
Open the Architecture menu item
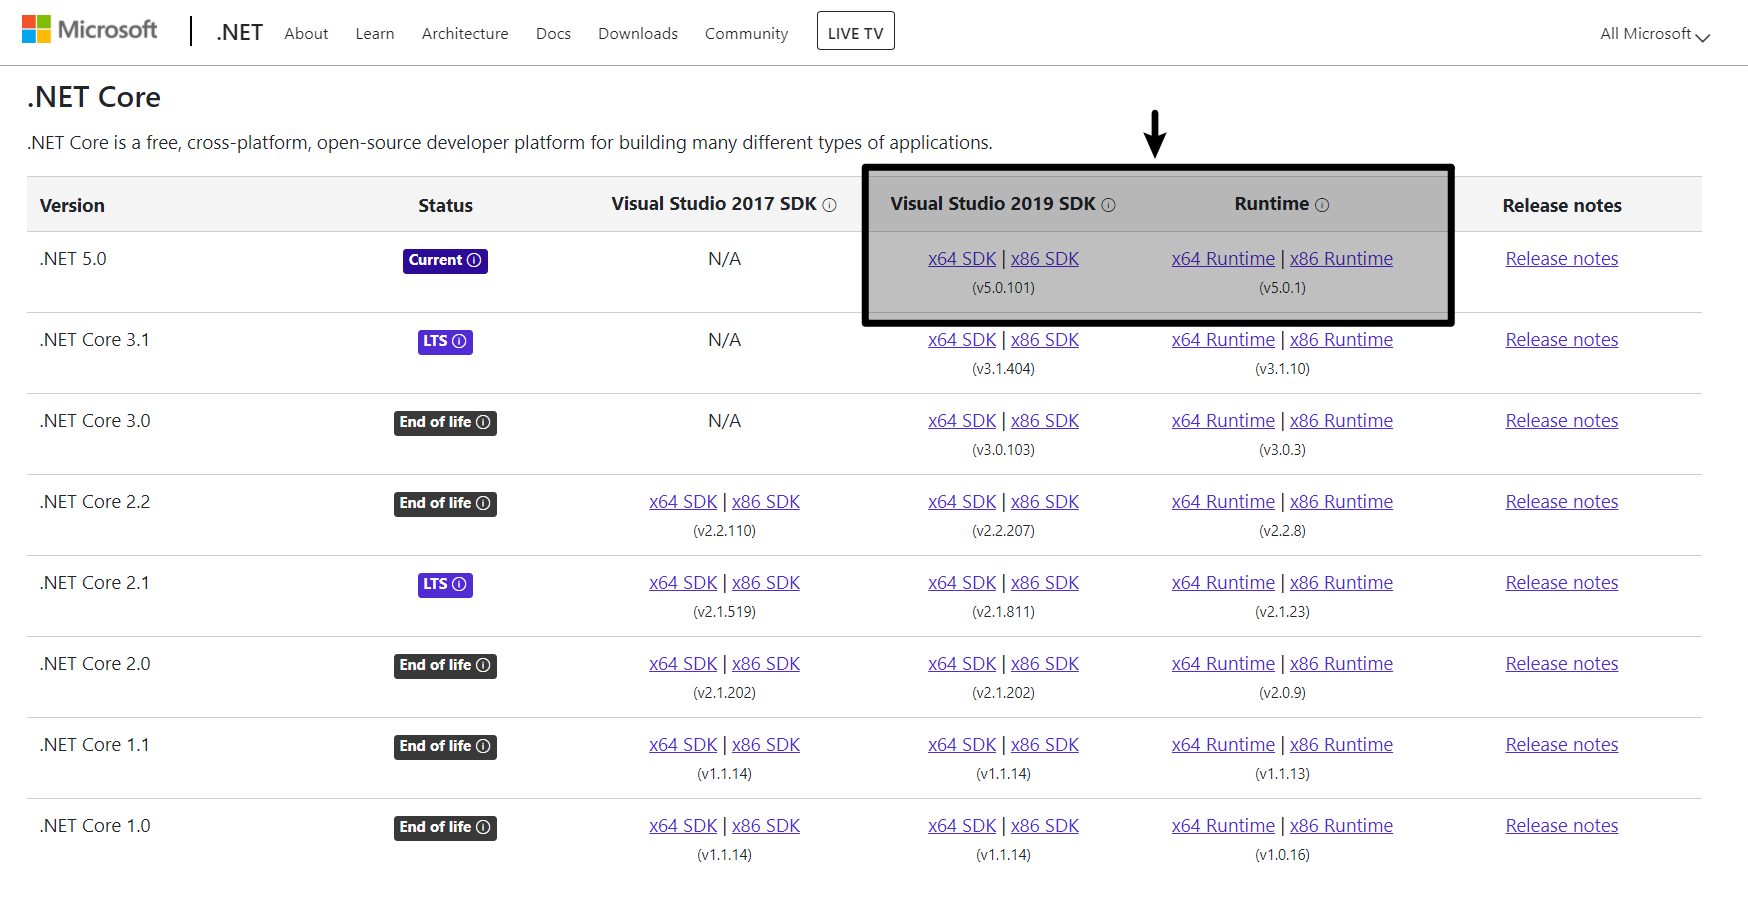465,34
